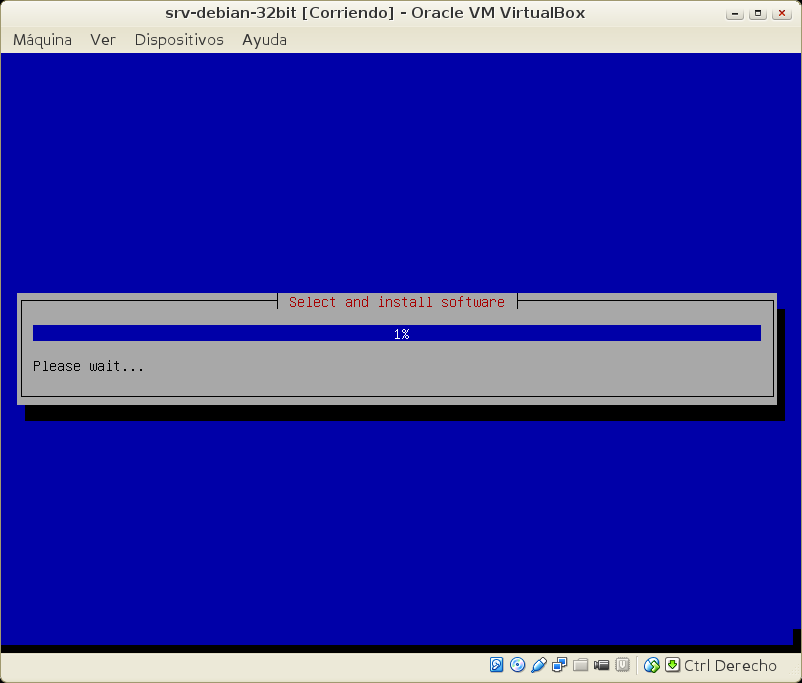Click the 'Please wait...' message text
Image resolution: width=802 pixels, height=683 pixels.
(x=88, y=366)
